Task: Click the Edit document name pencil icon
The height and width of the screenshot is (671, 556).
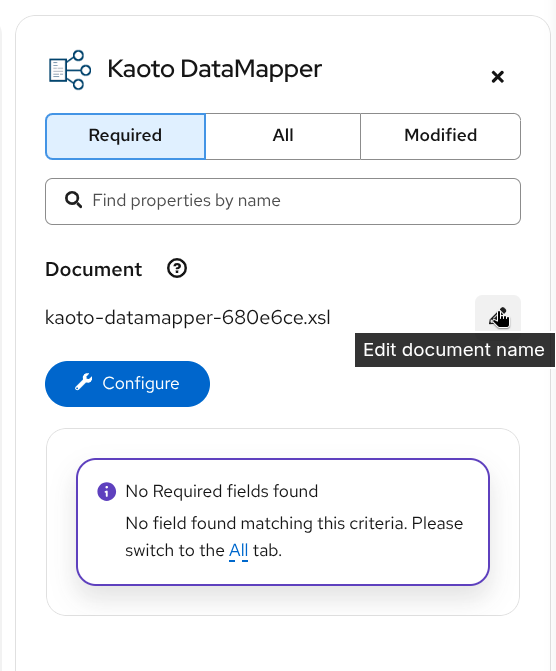Action: (x=498, y=317)
